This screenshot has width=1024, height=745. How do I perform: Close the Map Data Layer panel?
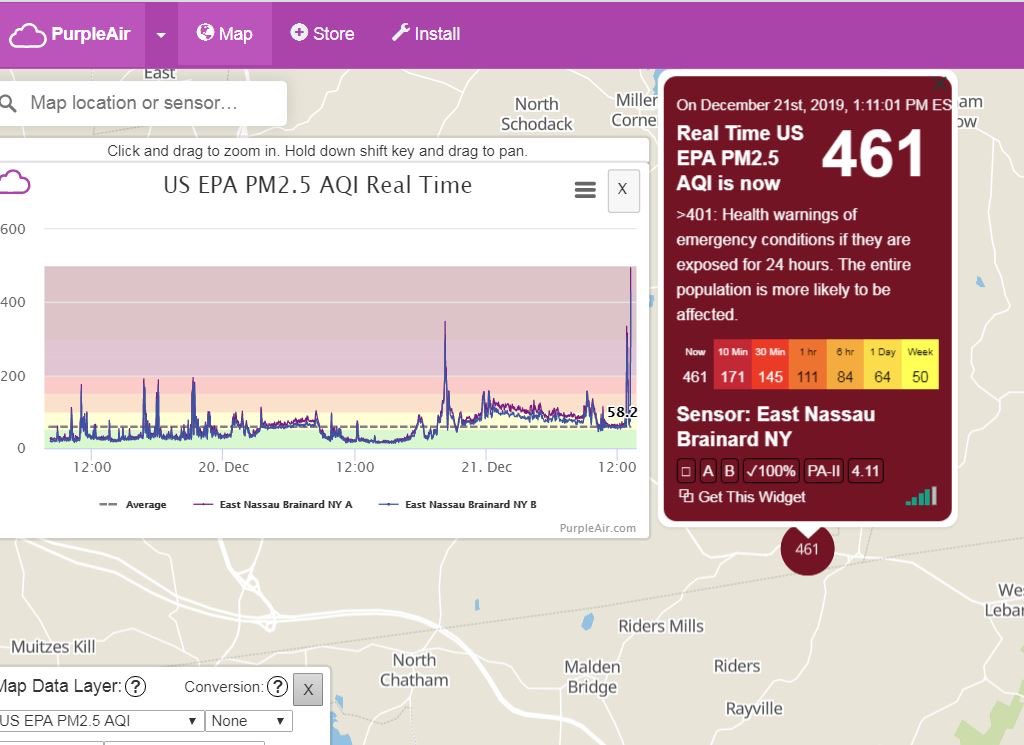[x=308, y=690]
